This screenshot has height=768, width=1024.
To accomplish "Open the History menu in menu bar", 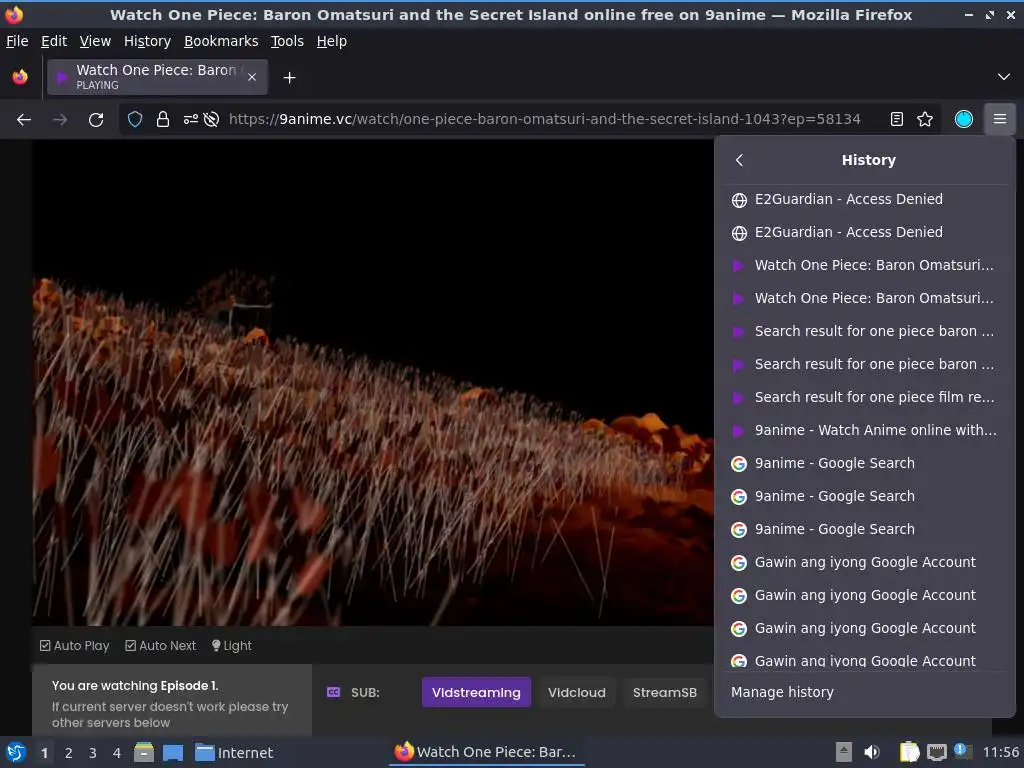I will 147,41.
